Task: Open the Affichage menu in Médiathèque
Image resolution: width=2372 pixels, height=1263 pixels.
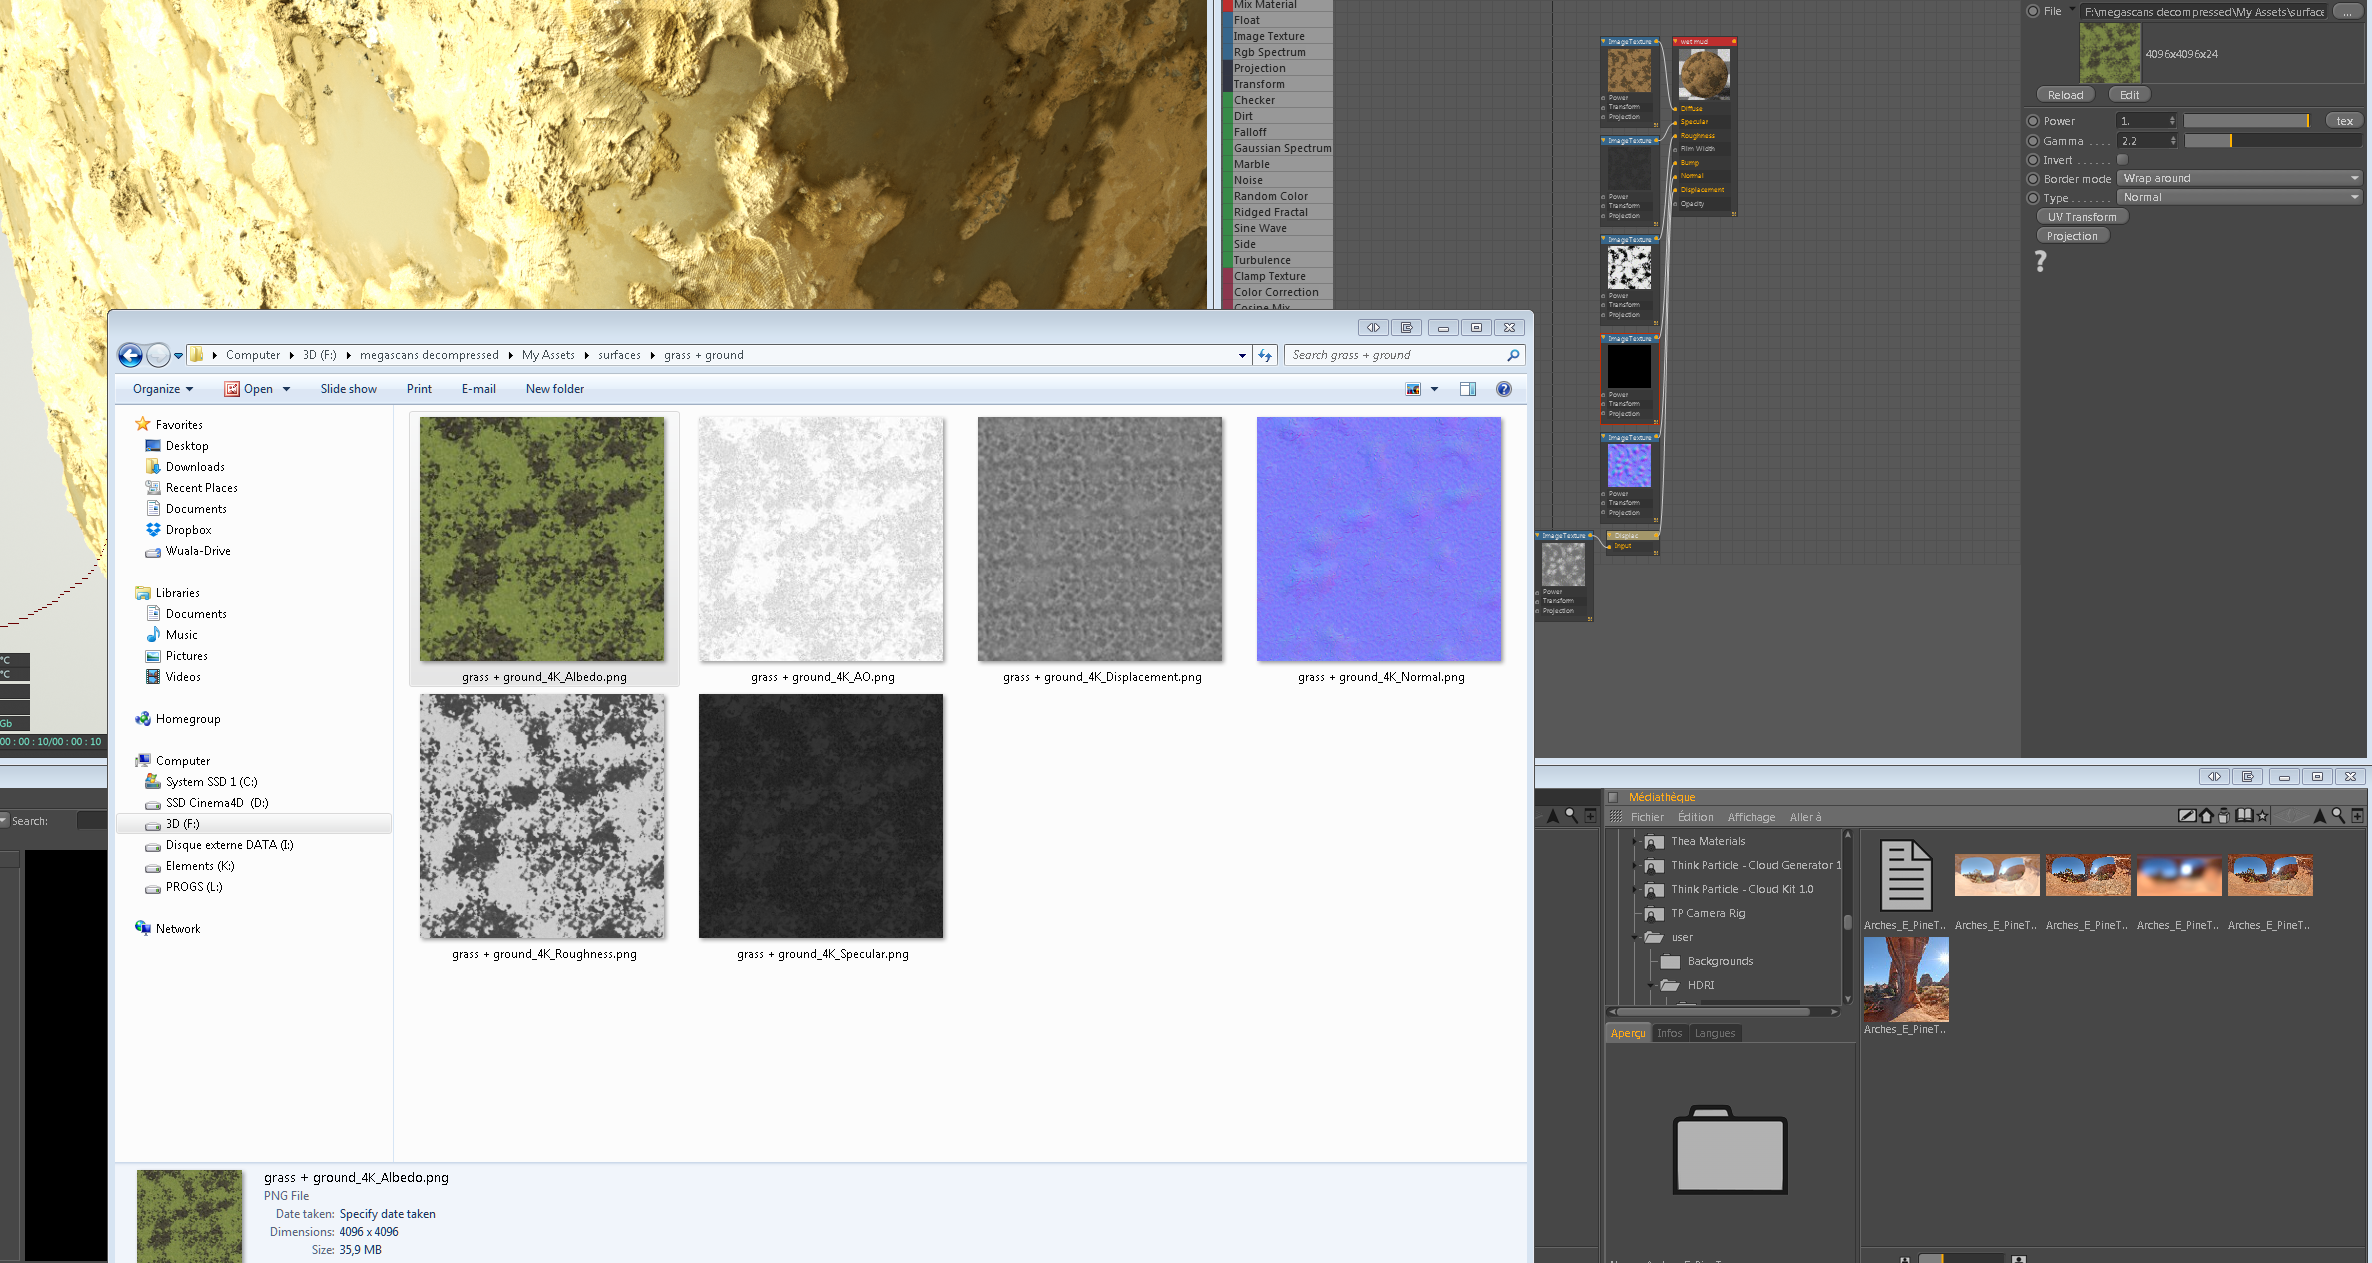Action: tap(1751, 817)
